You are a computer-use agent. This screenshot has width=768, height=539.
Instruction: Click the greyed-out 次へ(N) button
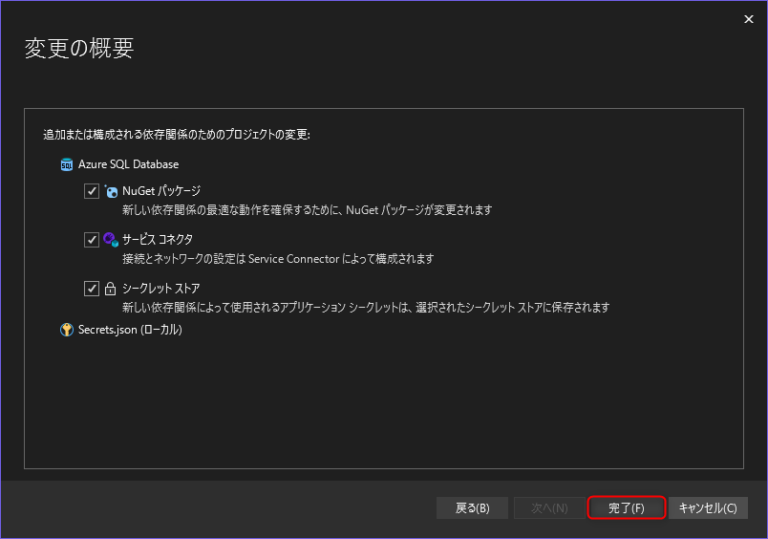coord(549,508)
